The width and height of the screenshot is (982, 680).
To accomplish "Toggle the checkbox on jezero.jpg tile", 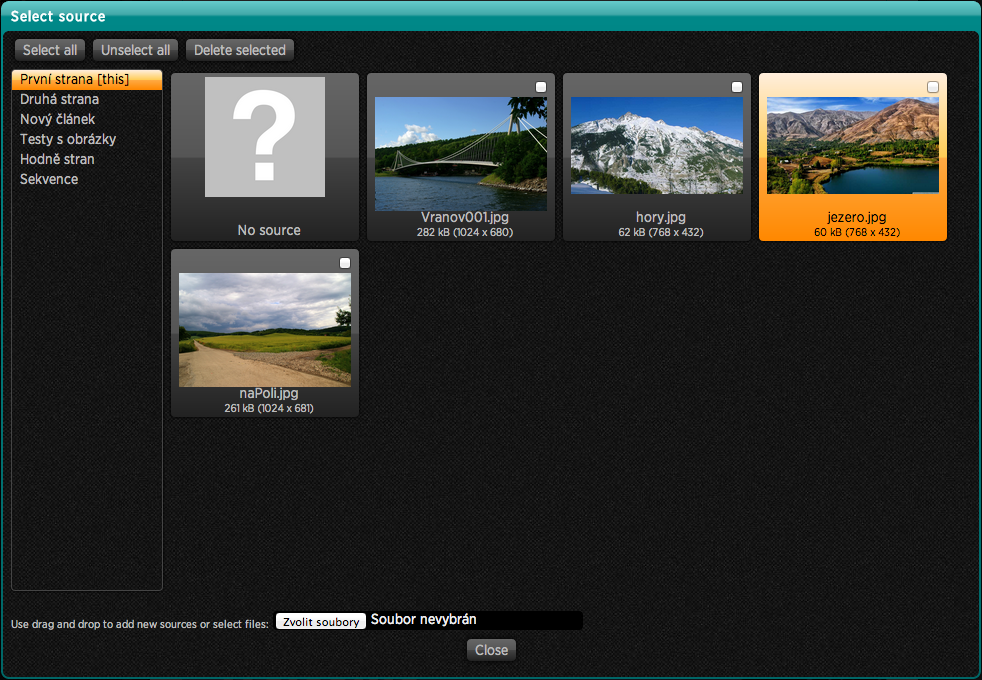I will 933,88.
